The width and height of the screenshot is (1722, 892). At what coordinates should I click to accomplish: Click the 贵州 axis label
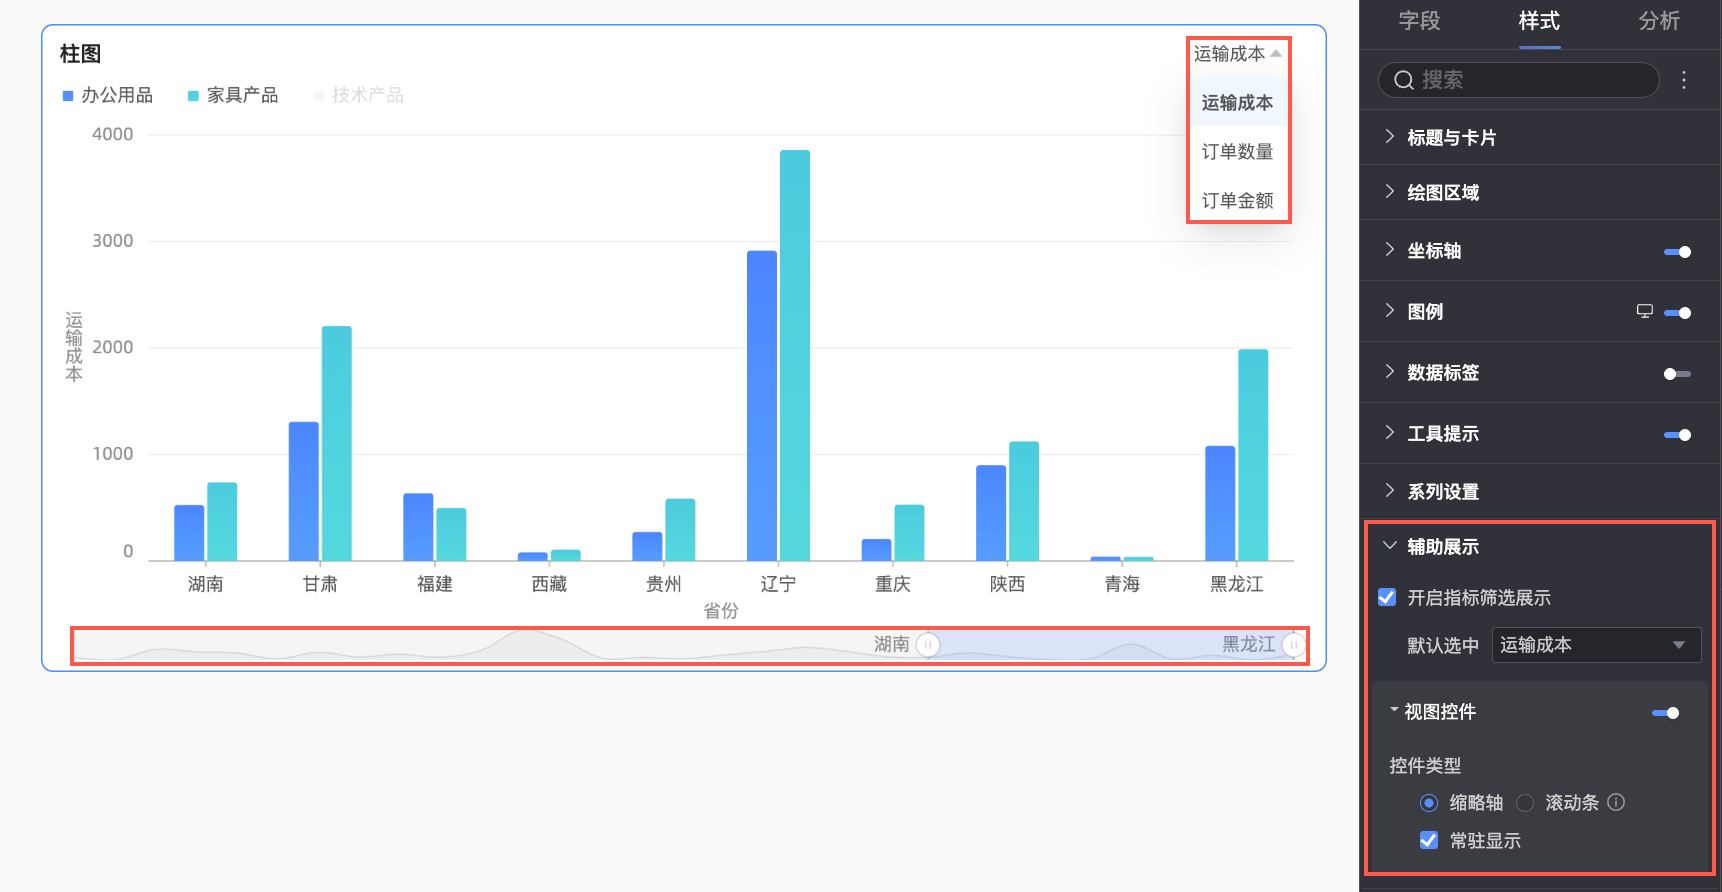click(664, 584)
